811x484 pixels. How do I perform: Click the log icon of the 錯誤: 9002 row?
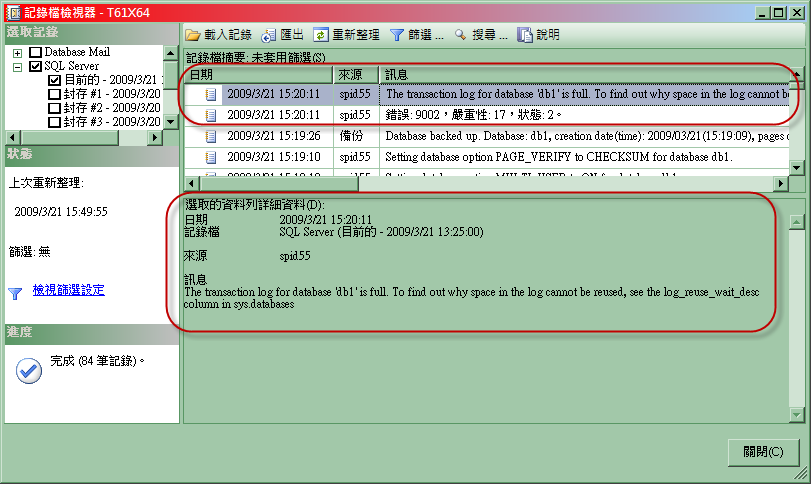tap(211, 115)
